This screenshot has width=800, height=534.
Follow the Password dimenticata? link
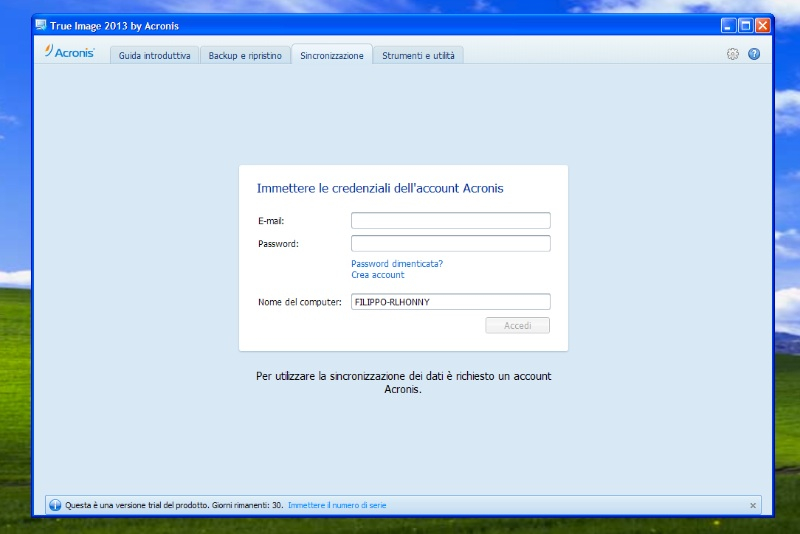click(396, 264)
